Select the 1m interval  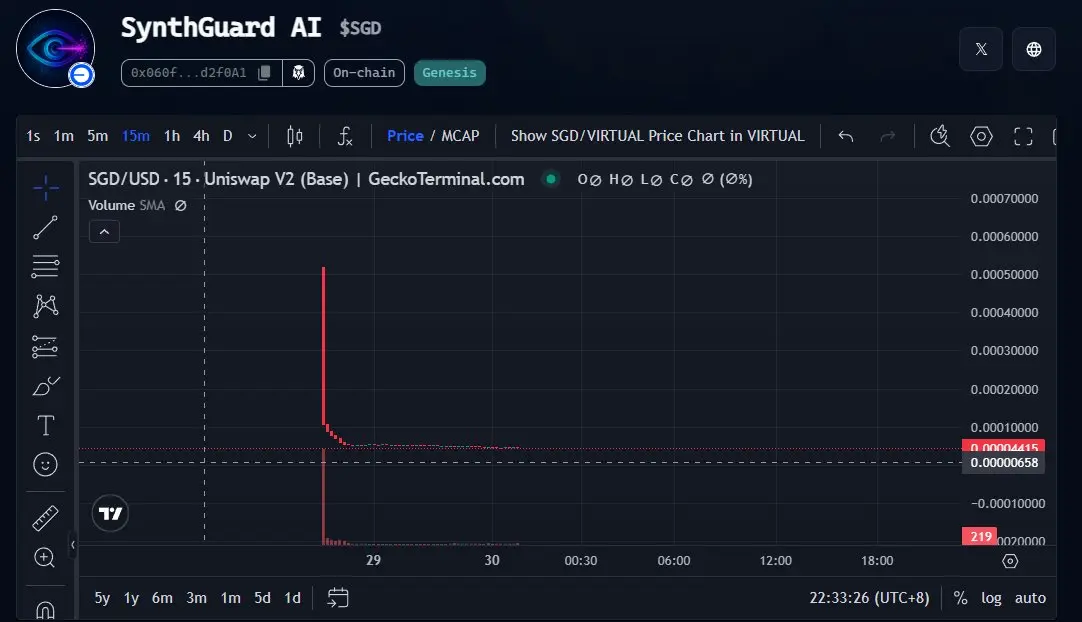click(63, 136)
